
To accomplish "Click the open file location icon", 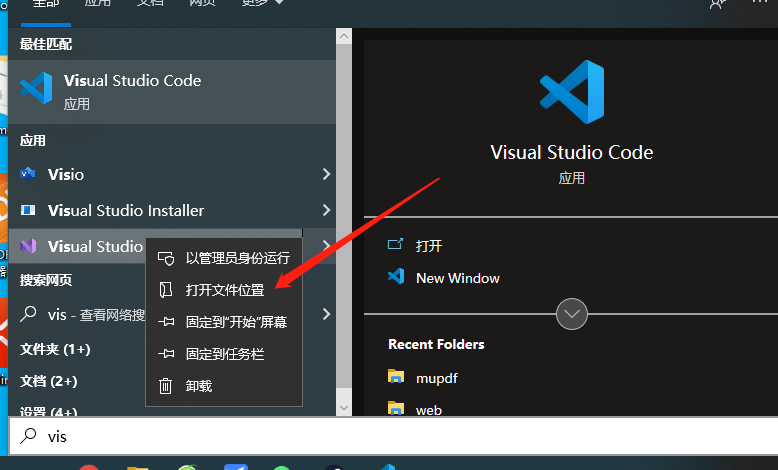I will pyautogui.click(x=166, y=290).
